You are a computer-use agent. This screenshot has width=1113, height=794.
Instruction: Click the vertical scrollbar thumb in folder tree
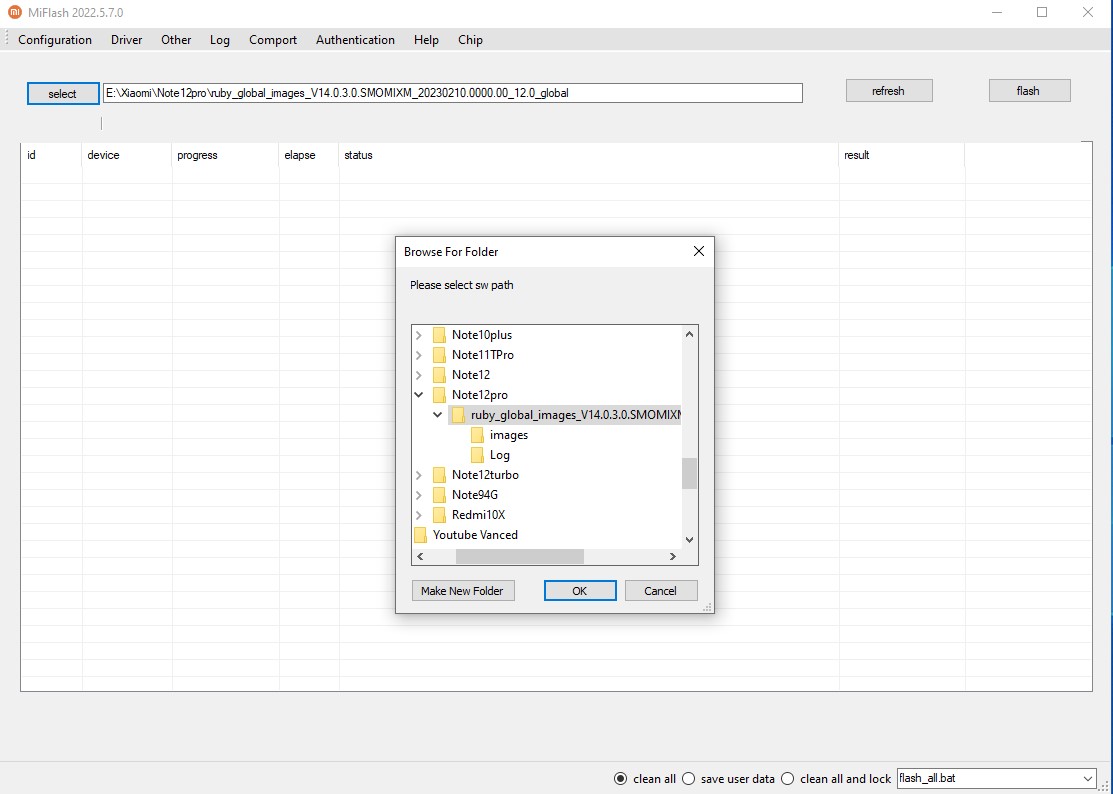click(689, 473)
